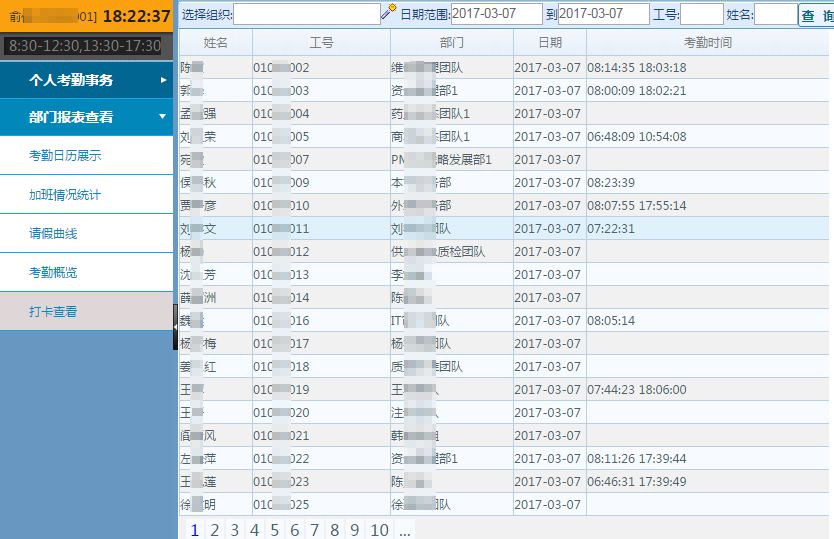Select attendance time 06:48:09 10:54:08
The width and height of the screenshot is (834, 539).
point(637,137)
